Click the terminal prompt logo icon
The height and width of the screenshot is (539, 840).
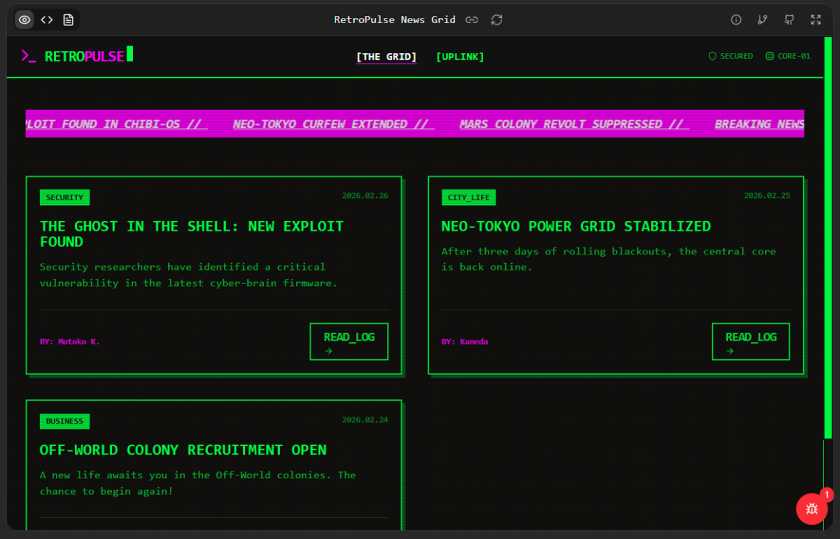[x=28, y=56]
